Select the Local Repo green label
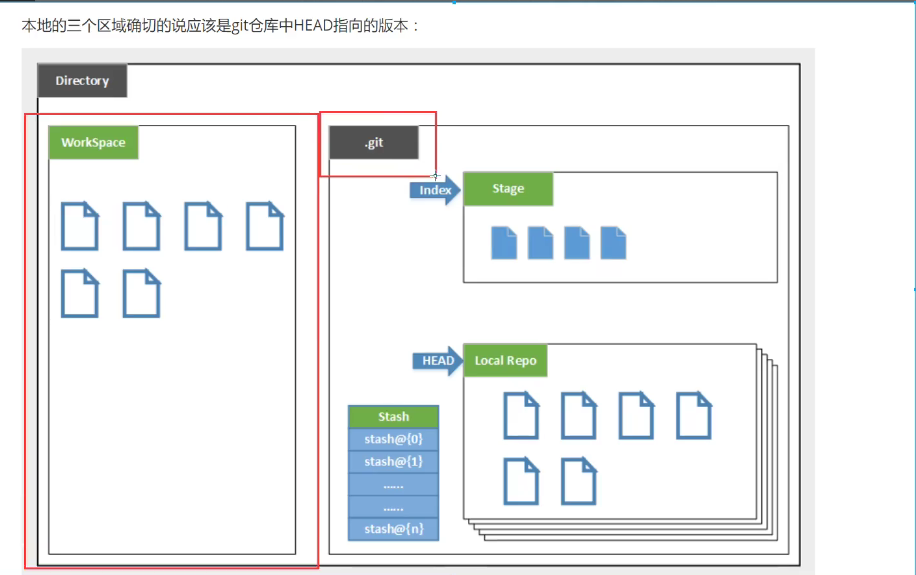This screenshot has height=575, width=916. coord(505,361)
